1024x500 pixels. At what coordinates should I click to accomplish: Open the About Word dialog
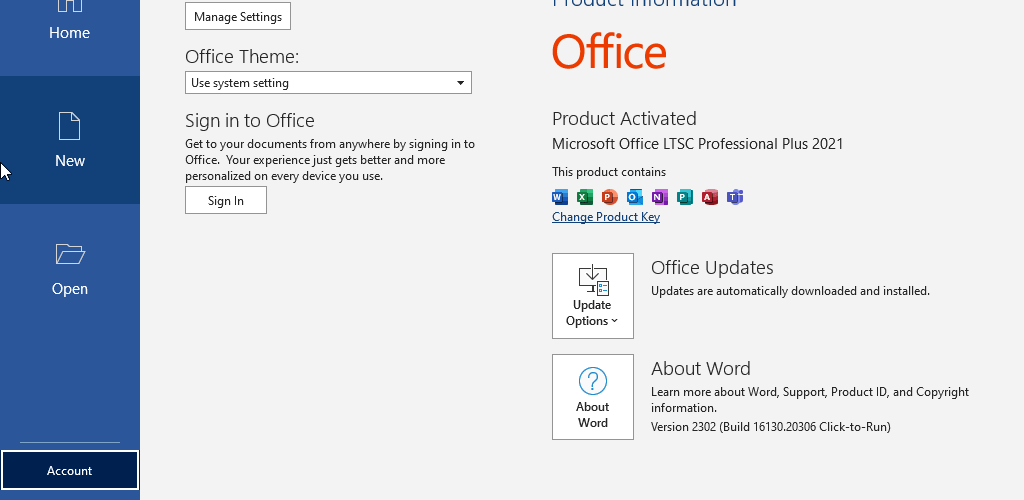(592, 397)
